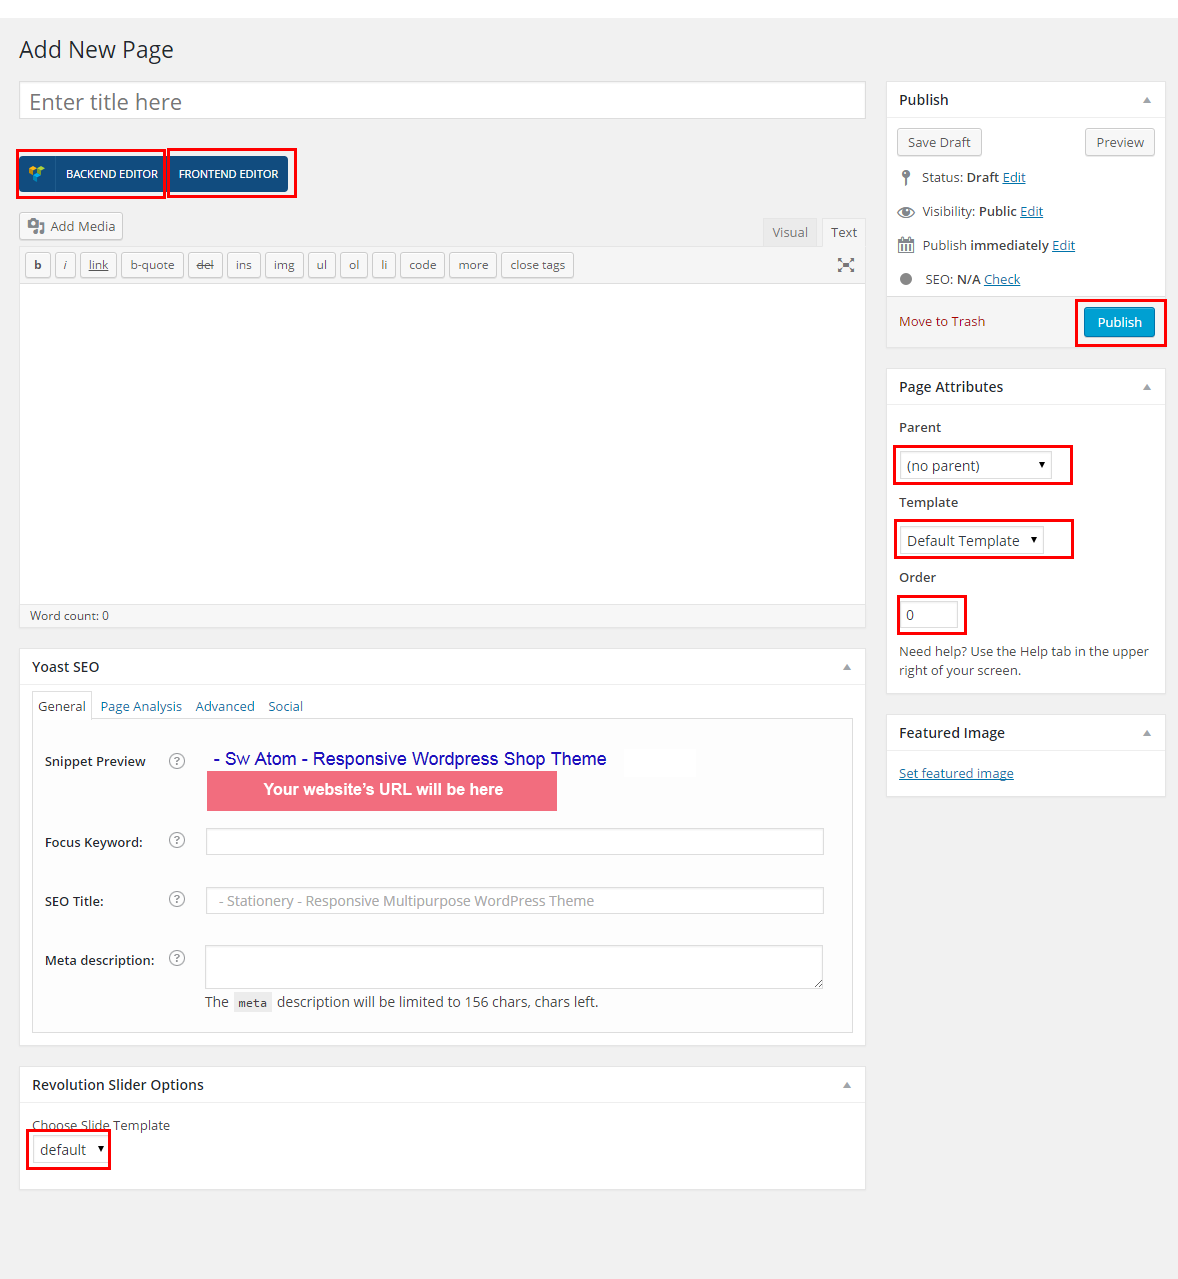This screenshot has width=1178, height=1279.
Task: Click the SEO Title input field
Action: pyautogui.click(x=515, y=900)
